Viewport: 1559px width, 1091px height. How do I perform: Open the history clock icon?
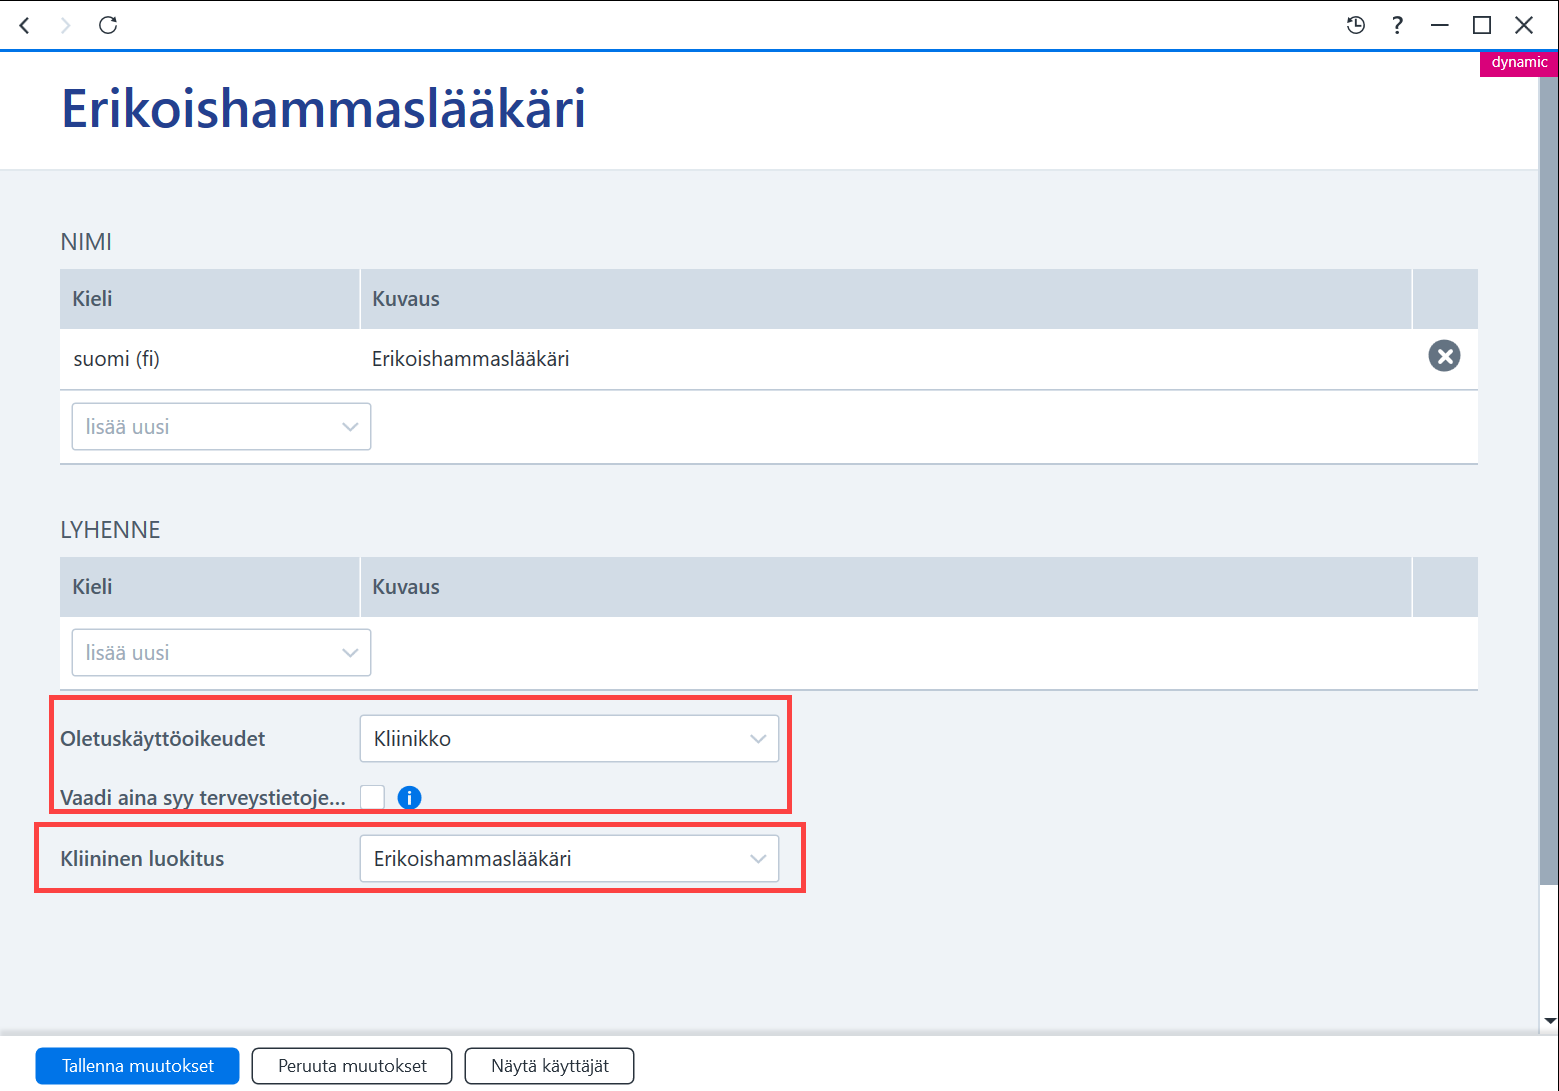coord(1356,25)
